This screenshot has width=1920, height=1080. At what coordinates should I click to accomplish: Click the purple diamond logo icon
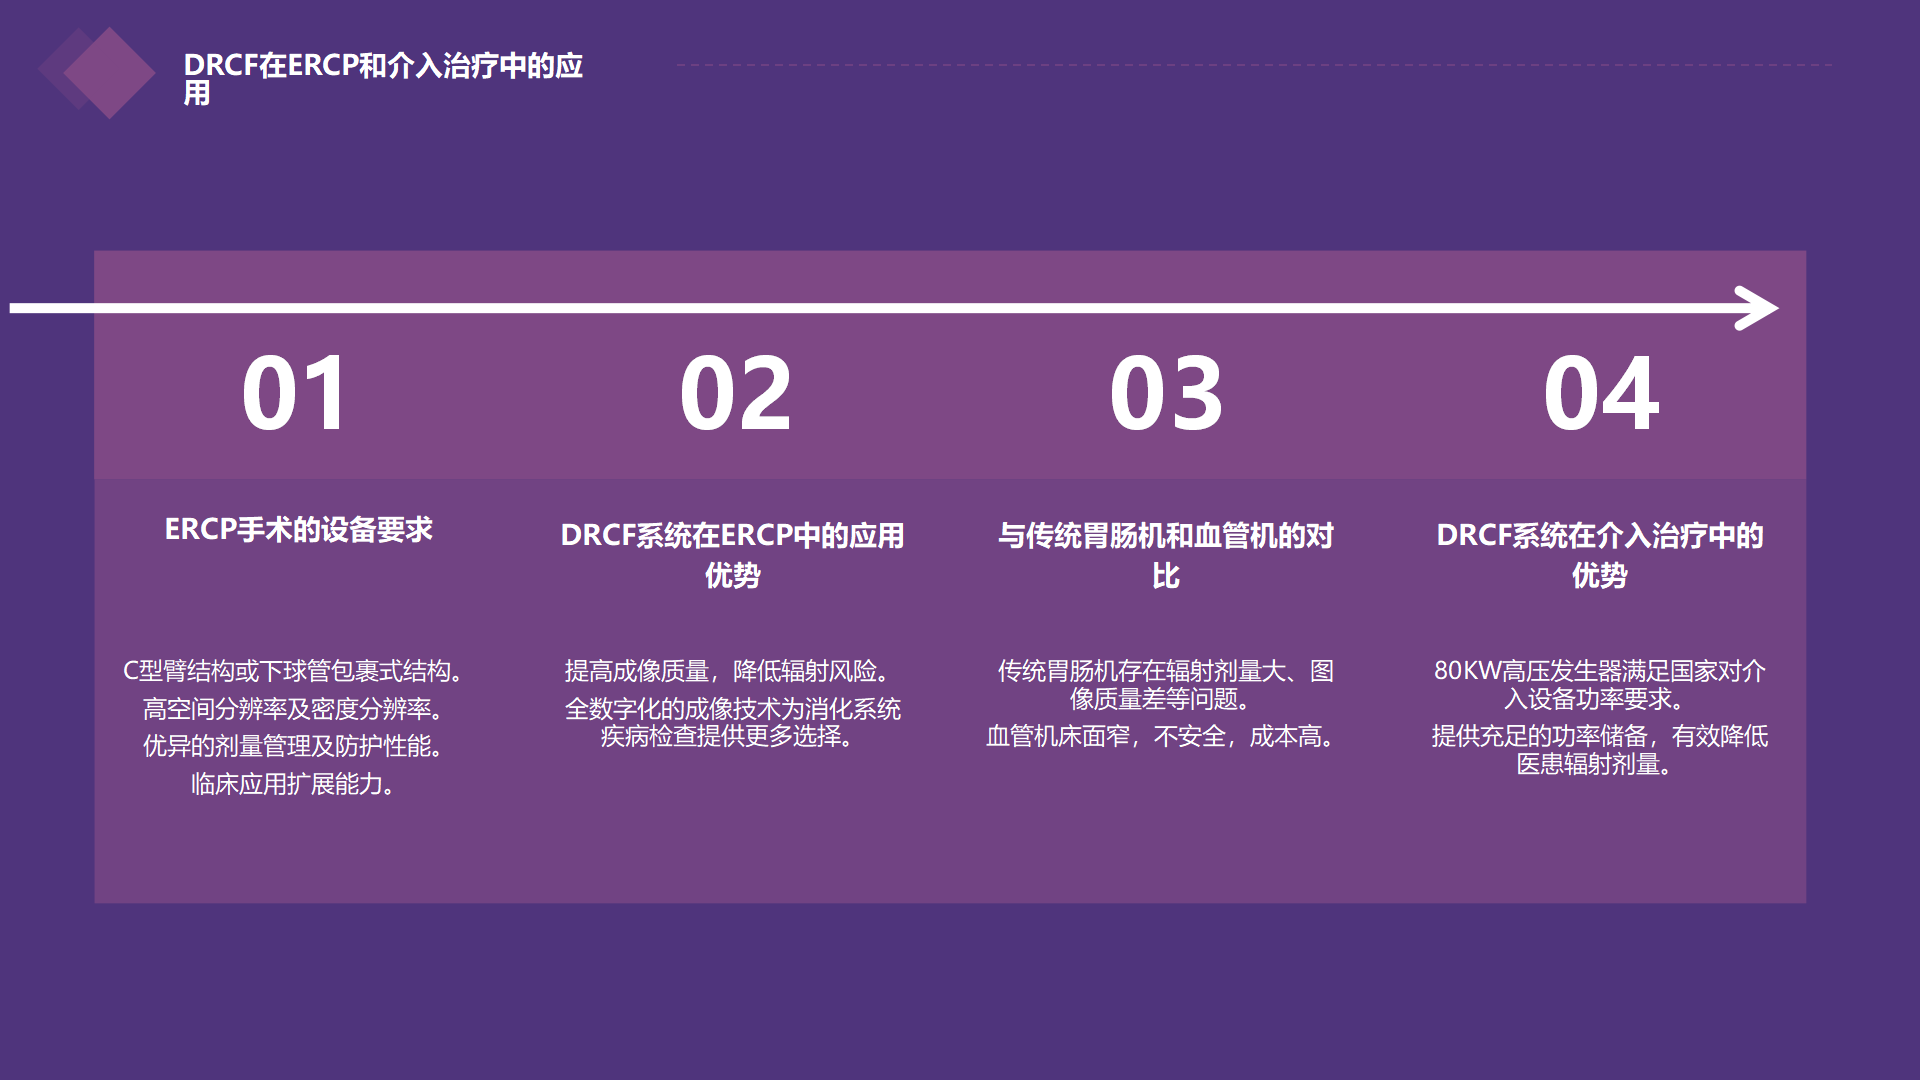108,72
